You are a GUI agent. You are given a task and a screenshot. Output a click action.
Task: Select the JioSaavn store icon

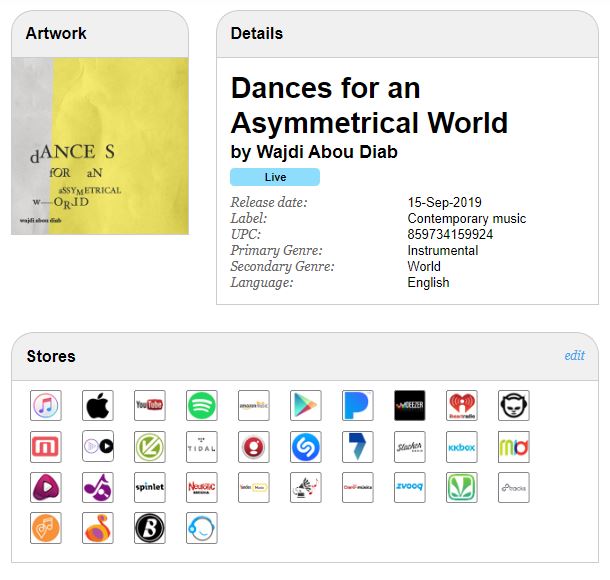tap(462, 487)
